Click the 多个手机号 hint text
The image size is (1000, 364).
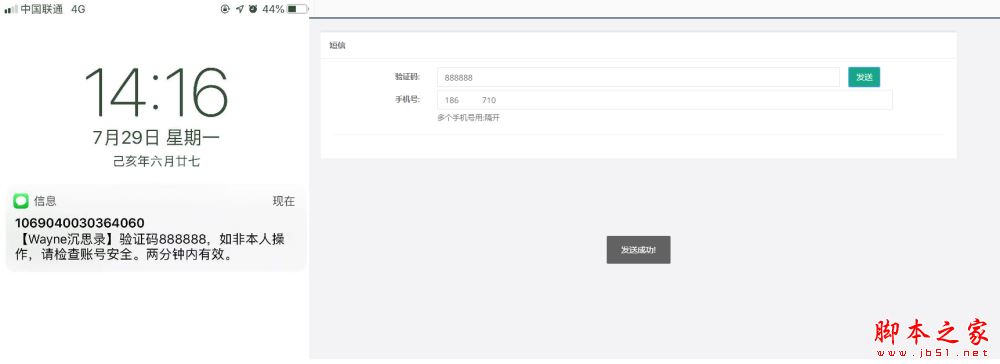click(469, 118)
